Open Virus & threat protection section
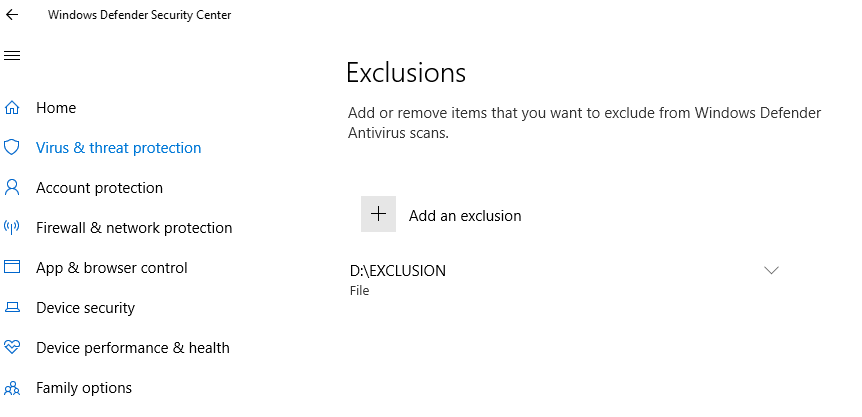 [118, 147]
